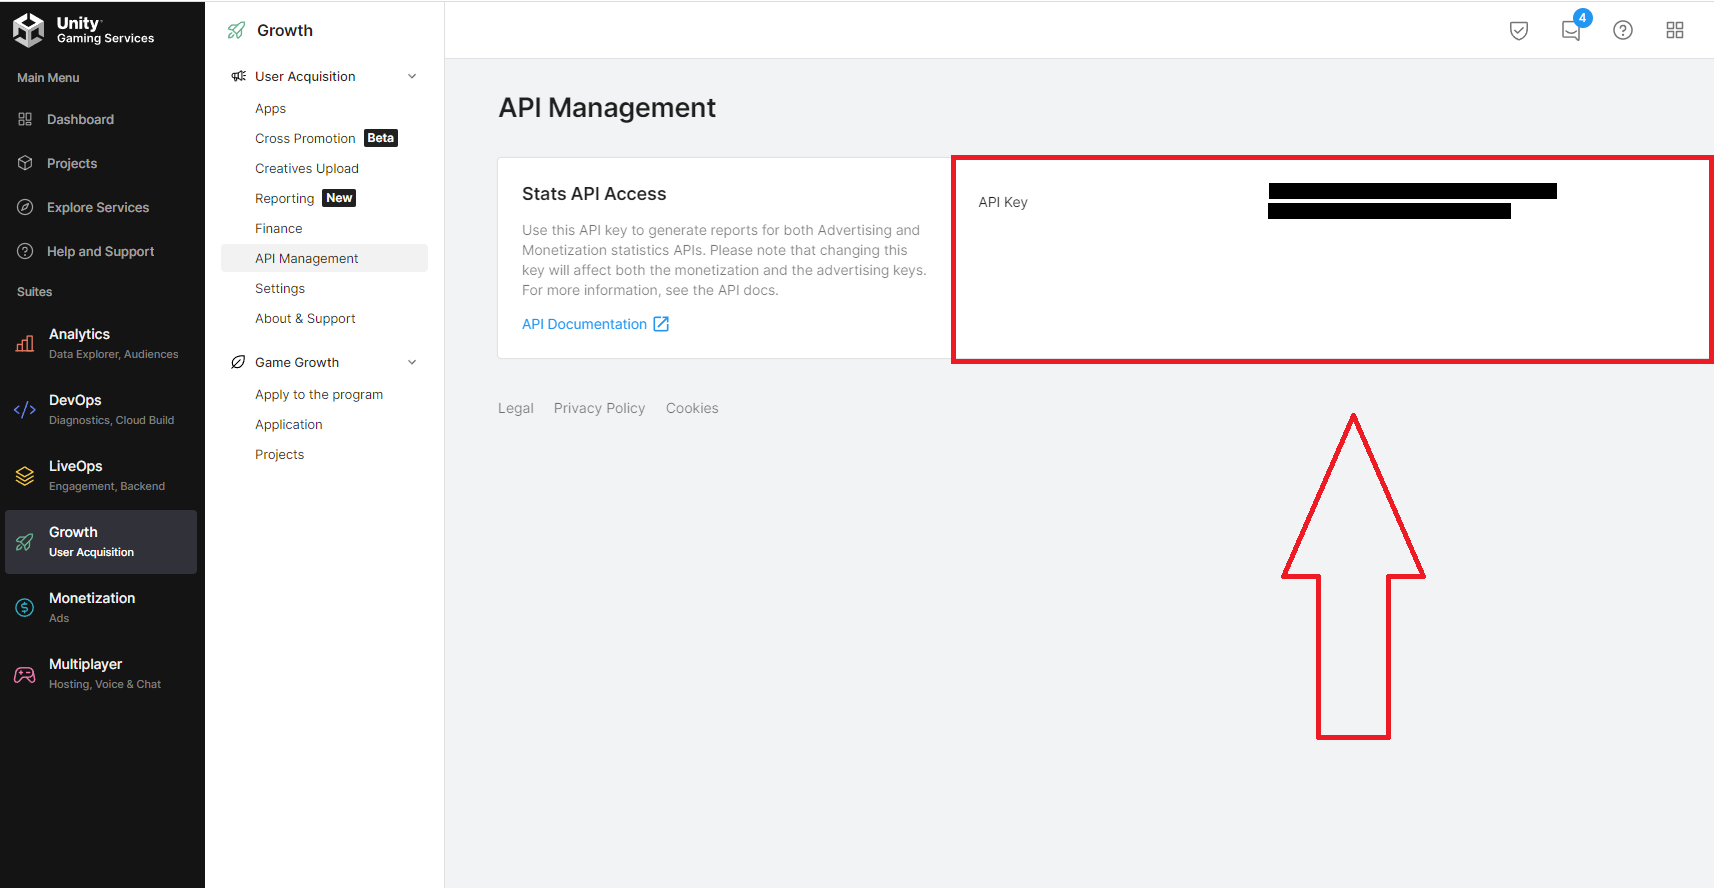Open notifications inbox with badge 4
This screenshot has height=888, width=1714.
pos(1571,30)
